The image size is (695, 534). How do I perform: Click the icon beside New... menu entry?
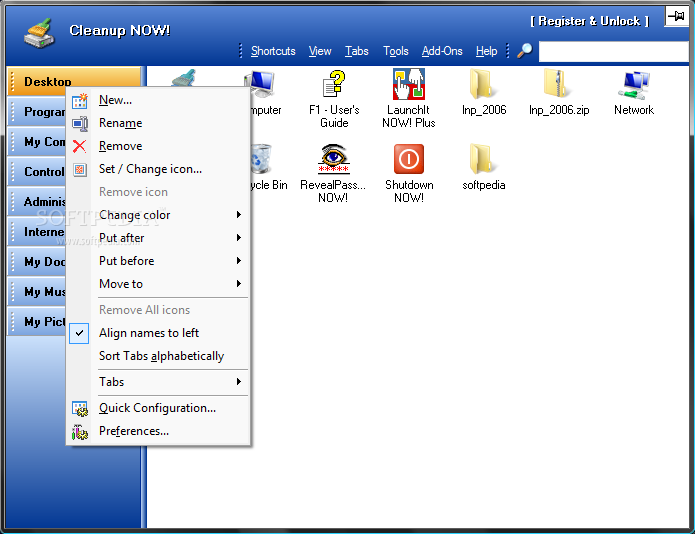pyautogui.click(x=80, y=101)
